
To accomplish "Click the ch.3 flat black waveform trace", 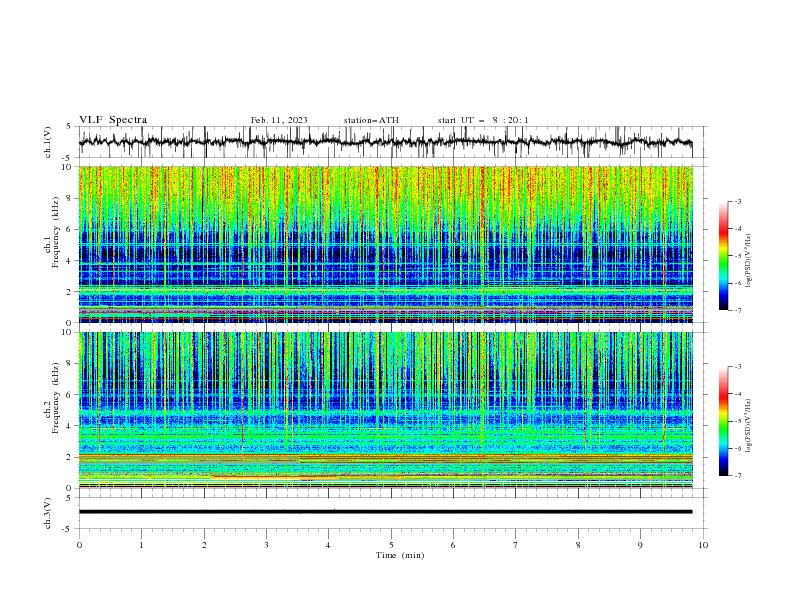I will point(385,512).
